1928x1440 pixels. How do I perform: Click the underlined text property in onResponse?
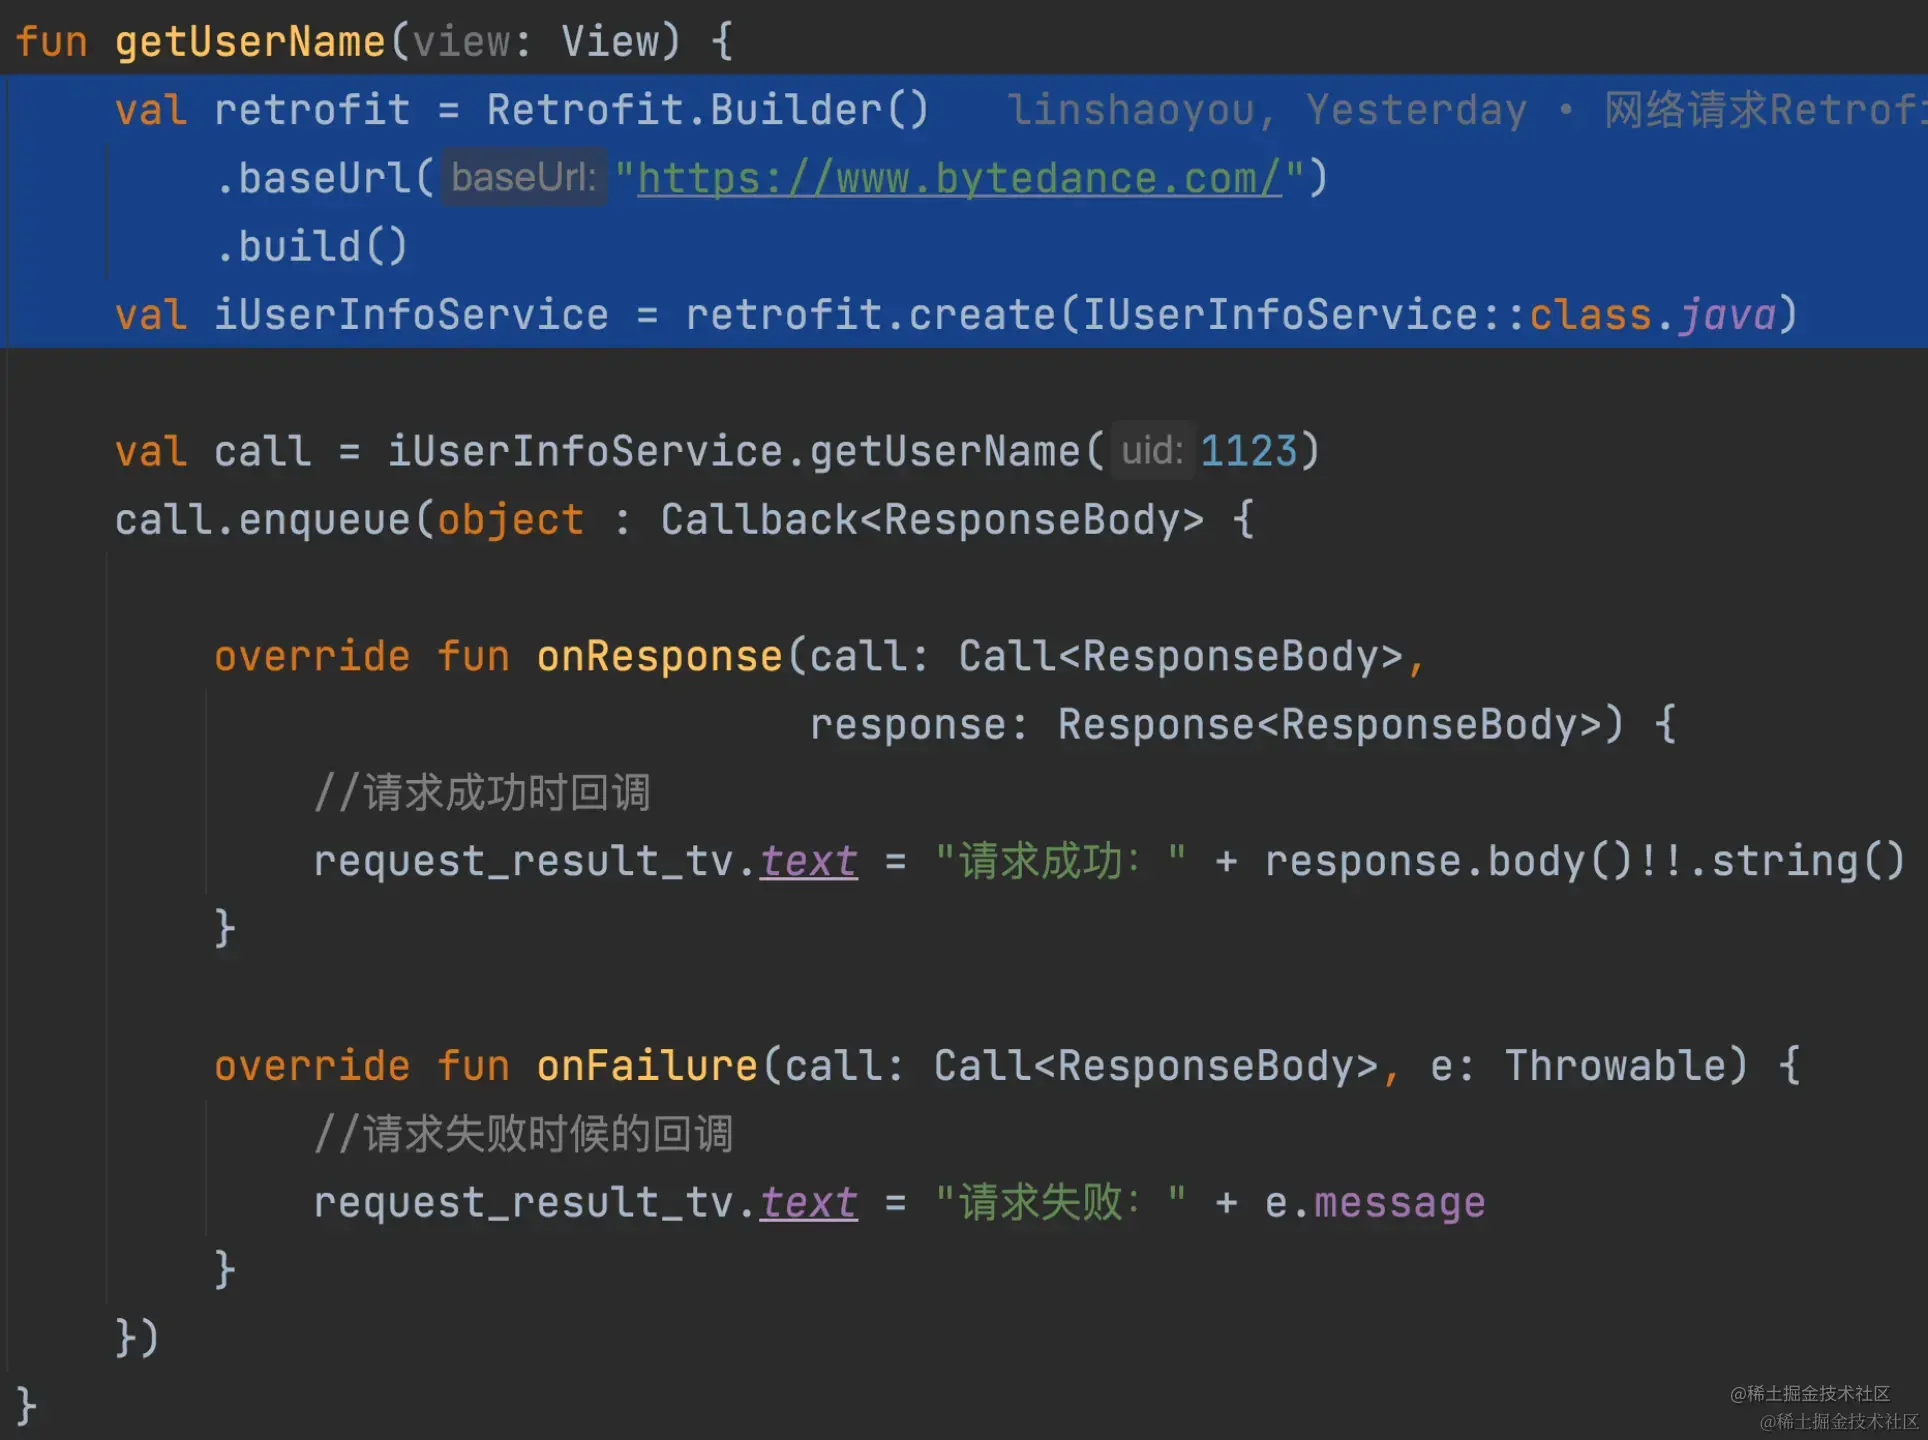808,861
